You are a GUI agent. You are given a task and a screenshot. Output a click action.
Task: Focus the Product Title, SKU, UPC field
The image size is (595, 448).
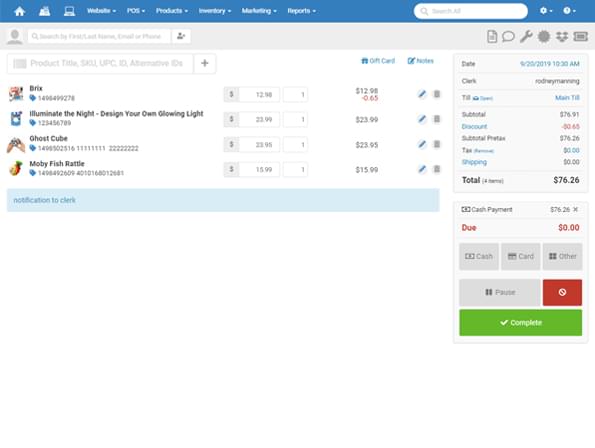[x=101, y=63]
